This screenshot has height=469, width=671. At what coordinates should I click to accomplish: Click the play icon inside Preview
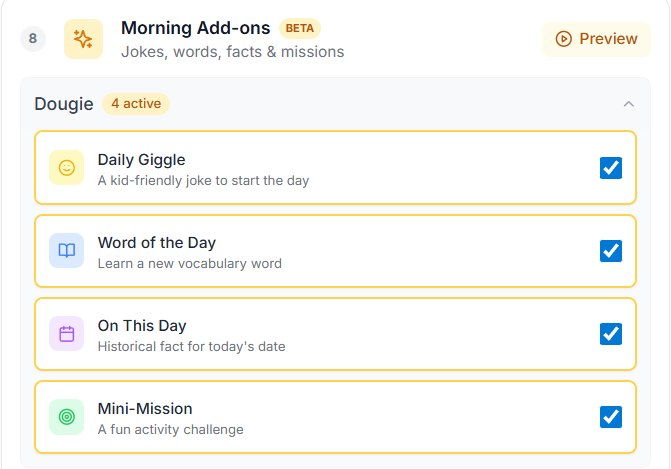[564, 39]
